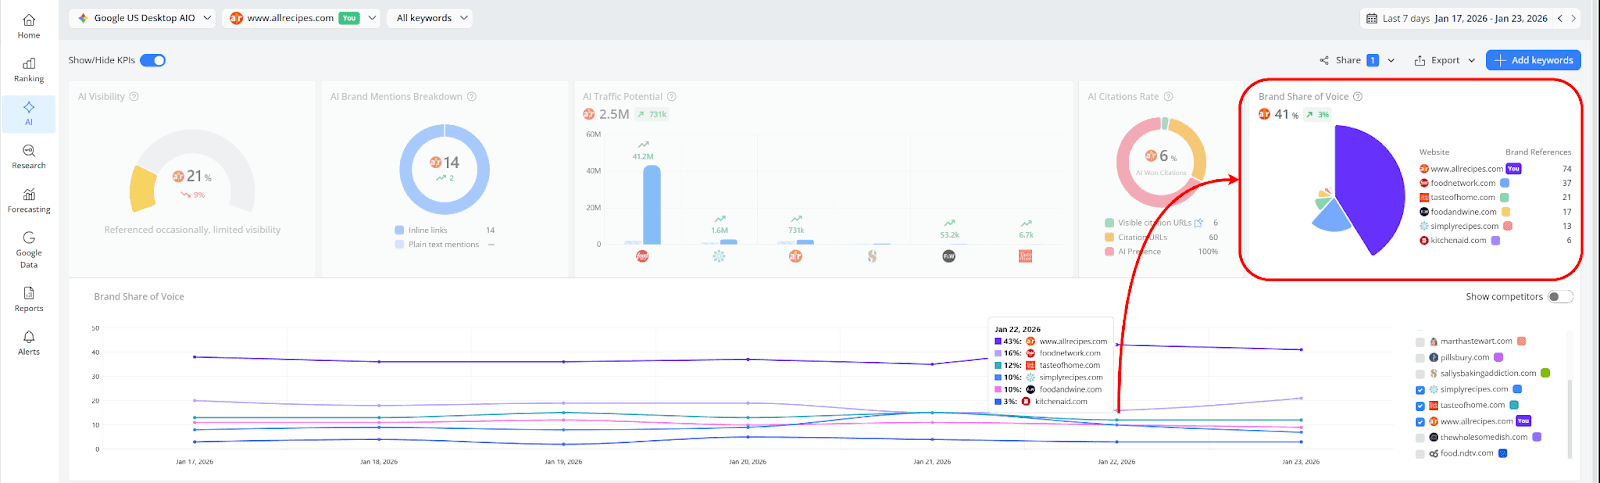Screen dimensions: 1600x483
Task: Click the calendar icon in date picker
Action: [1372, 18]
